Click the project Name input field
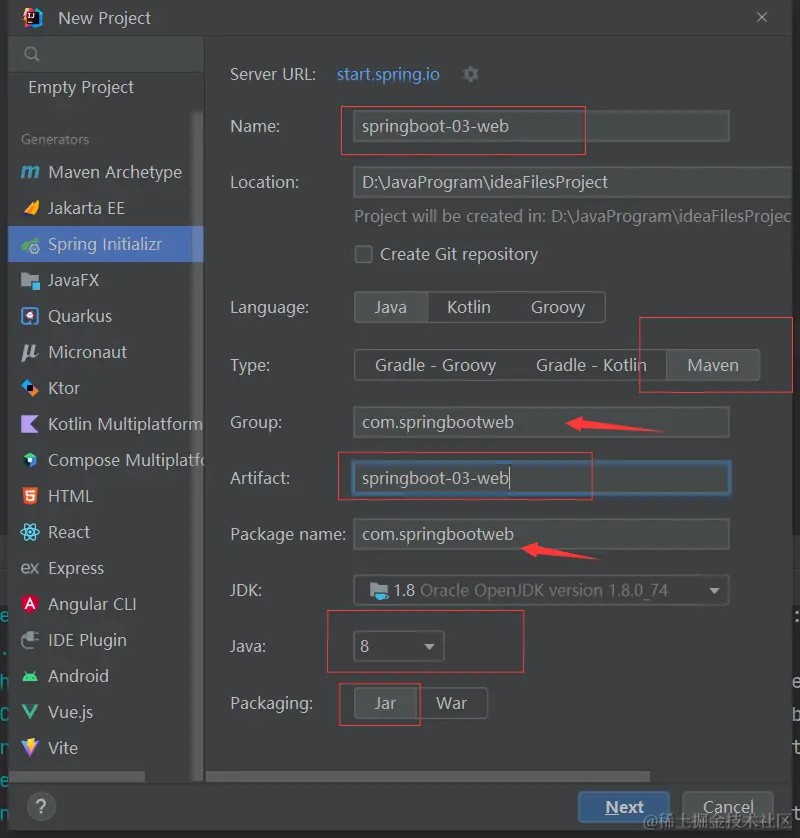Screen dimensions: 800x838 pyautogui.click(x=541, y=126)
